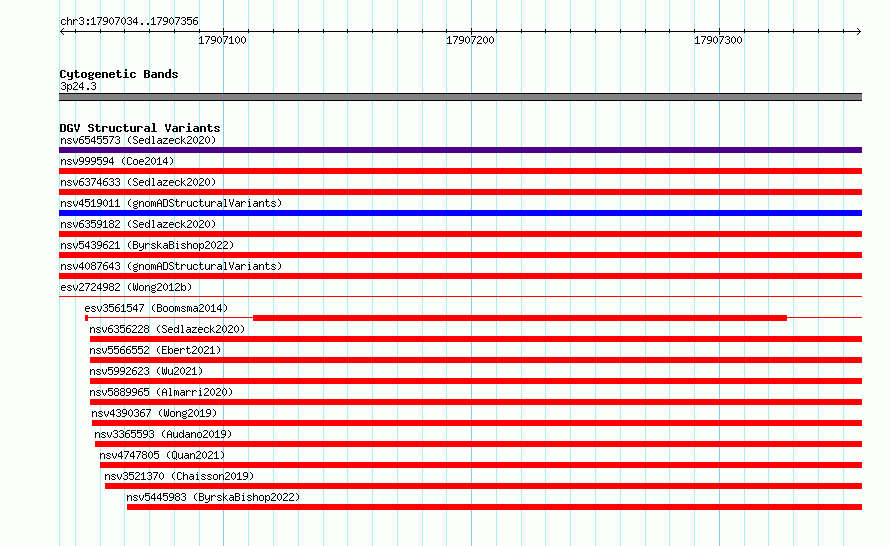
Task: Click the red nsv5439621 variant bar
Action: (x=460, y=255)
